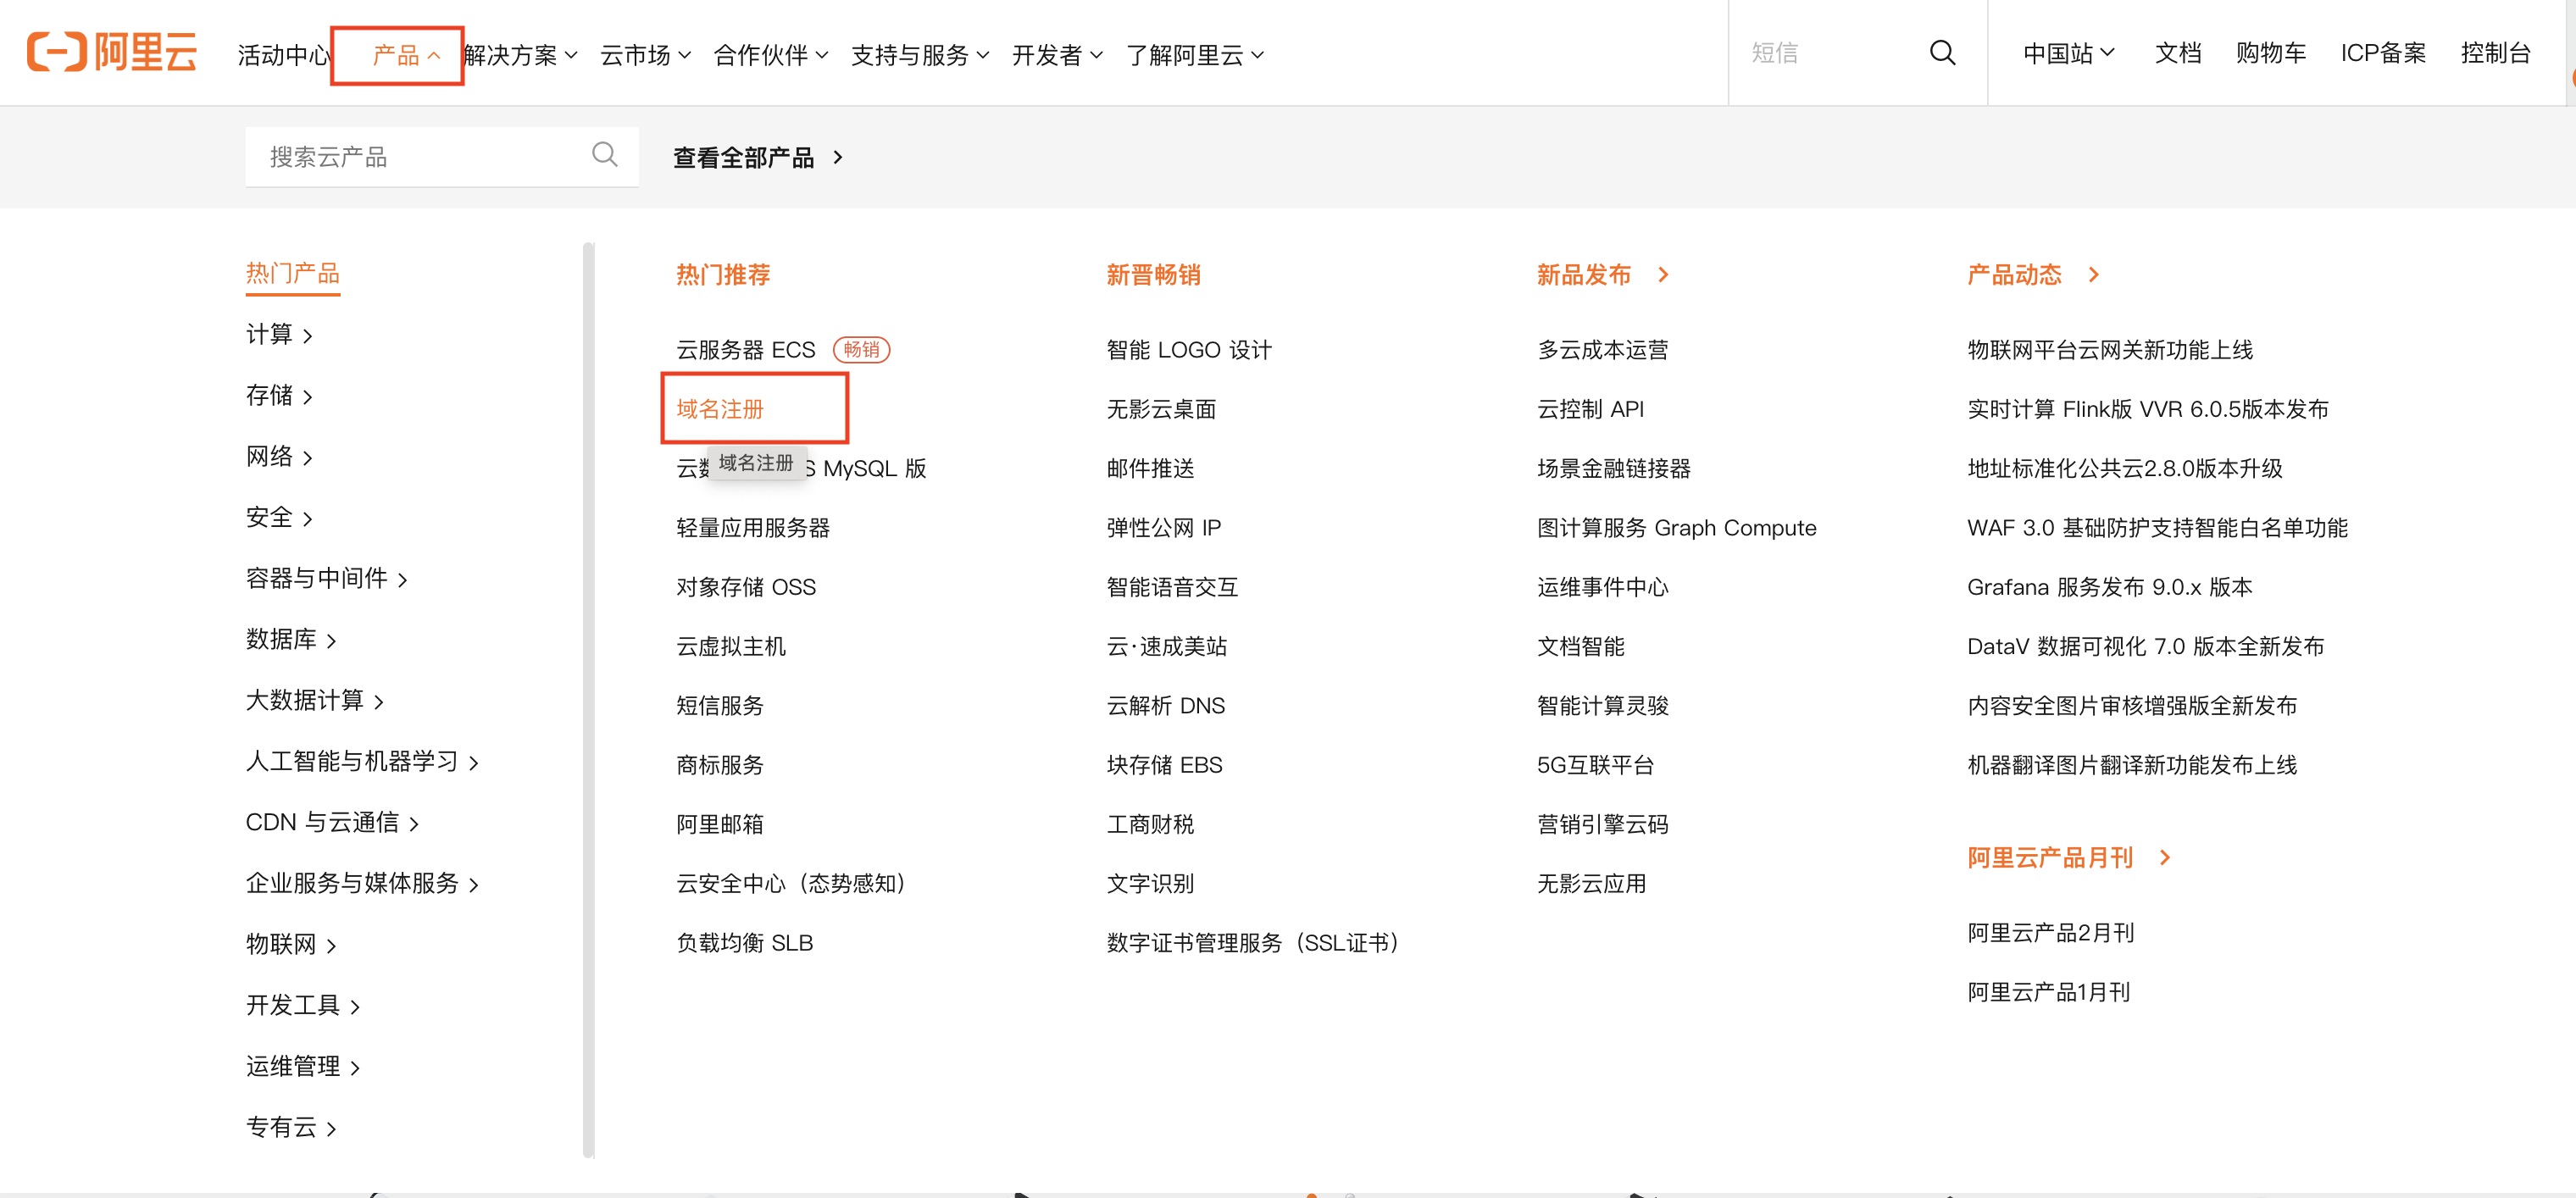The width and height of the screenshot is (2576, 1198).
Task: Click the category list scrollbar
Action: pyautogui.click(x=588, y=700)
